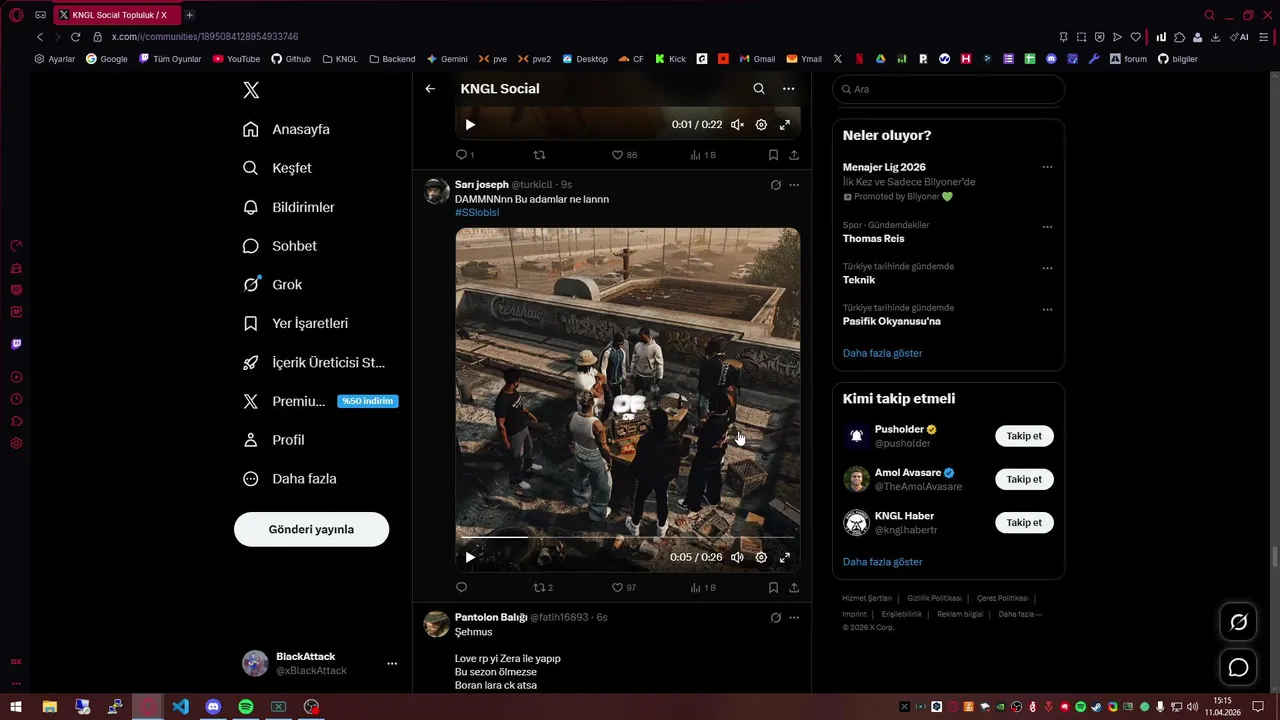Open the X logo home link
This screenshot has height=720, width=1280.
(251, 90)
